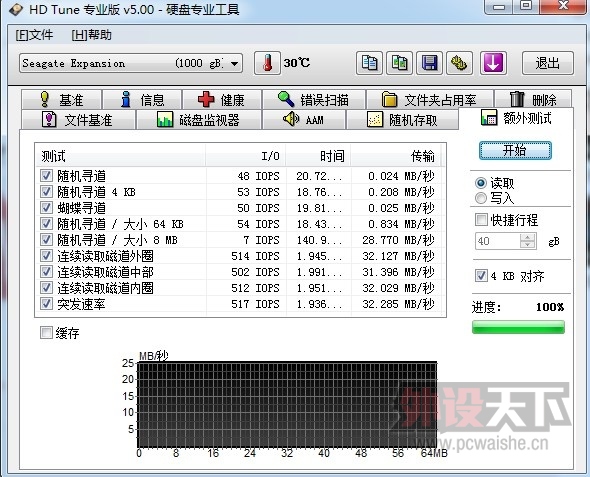The width and height of the screenshot is (590, 477).
Task: Click the purple down-arrow icon
Action: (493, 63)
